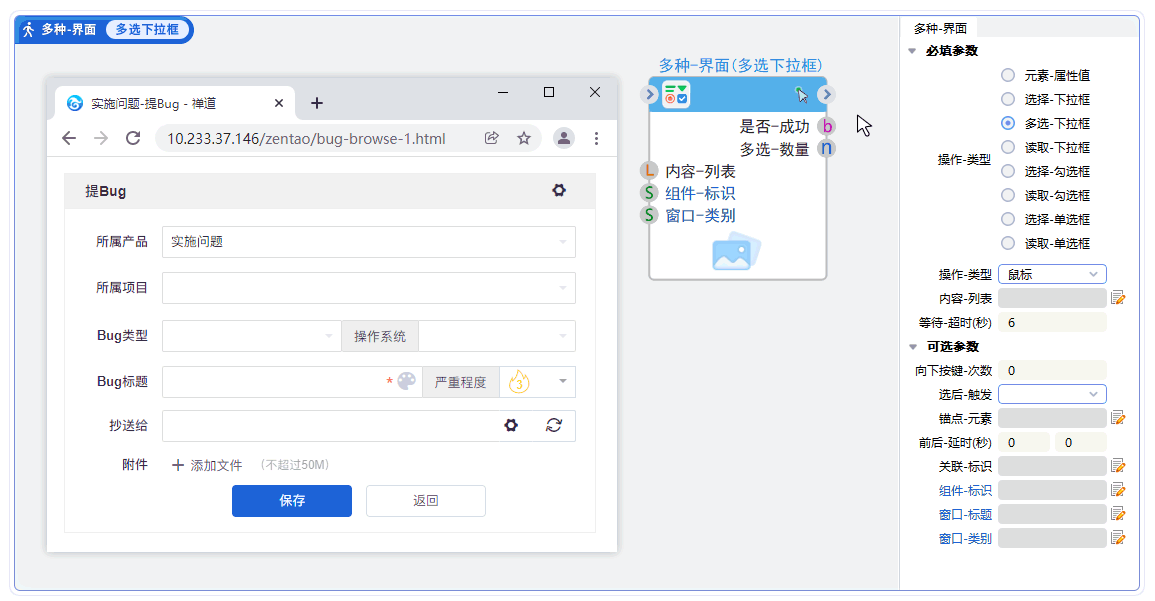Switch to the 多种-界面 properties tab
This screenshot has width=1155, height=601.
point(938,28)
